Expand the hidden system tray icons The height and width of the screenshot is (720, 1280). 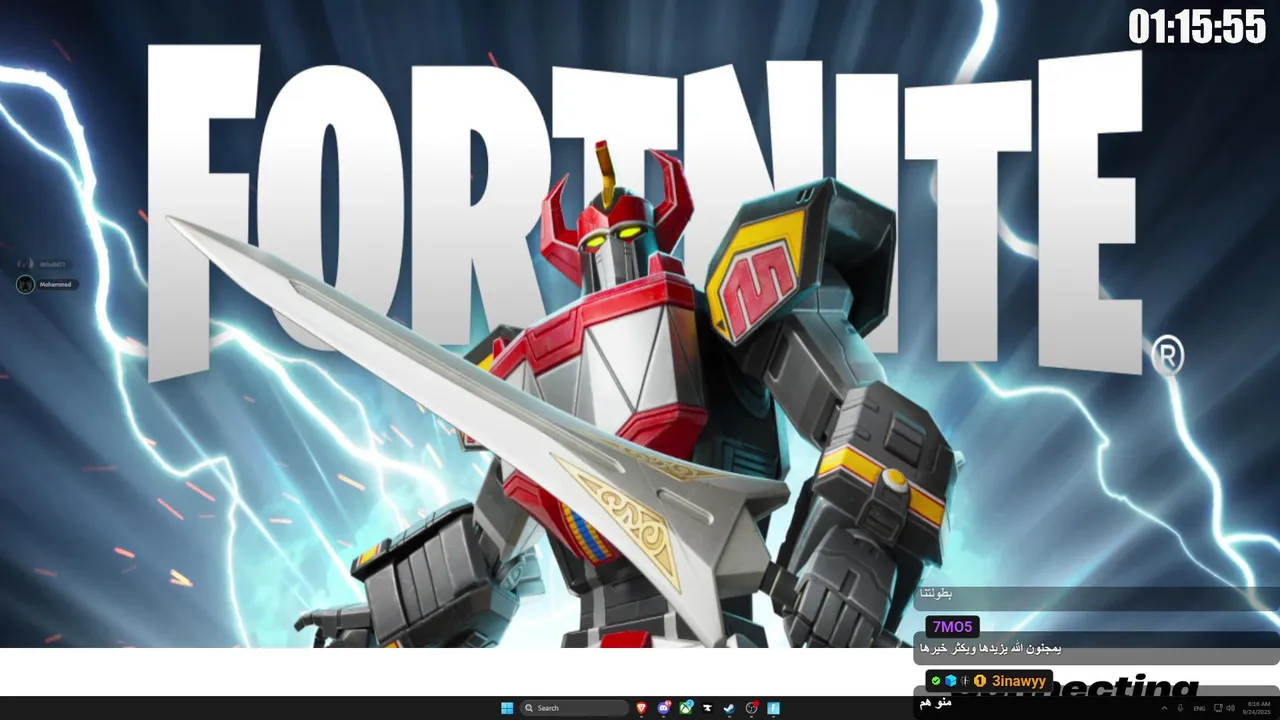point(1164,708)
